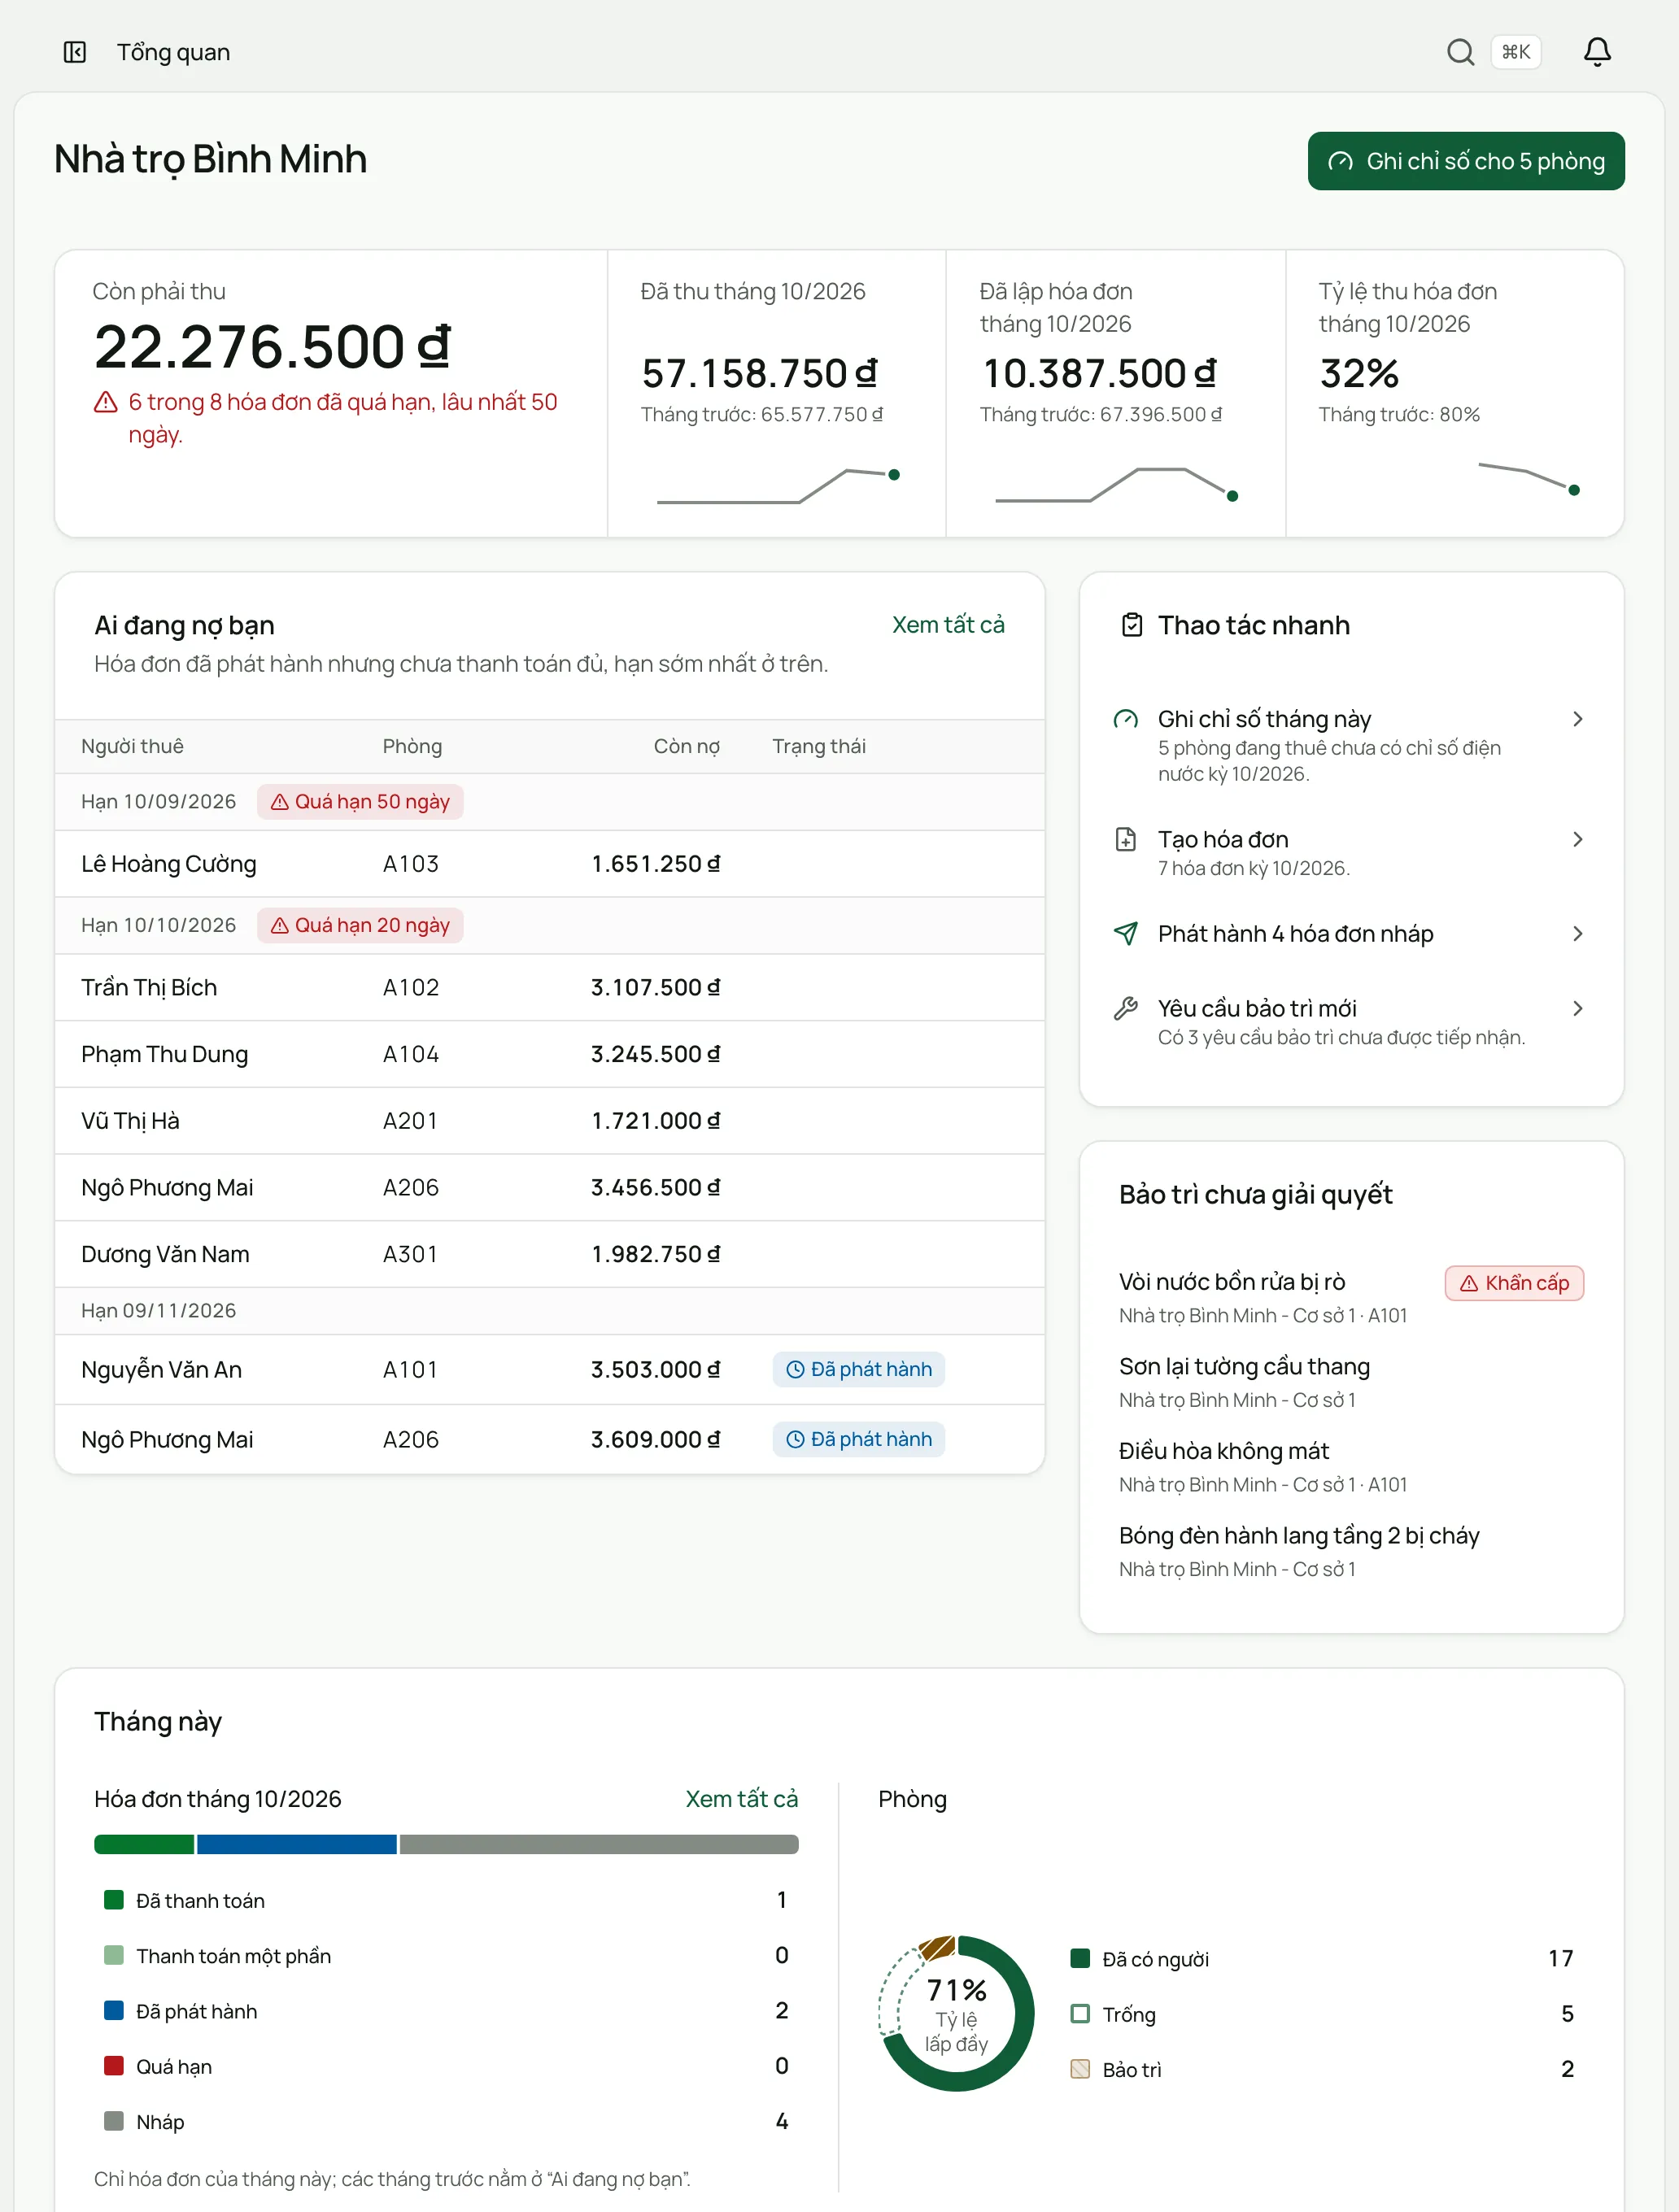Image resolution: width=1679 pixels, height=2212 pixels.
Task: Click the gray Nháp segment of invoice bar
Action: pyautogui.click(x=599, y=1845)
